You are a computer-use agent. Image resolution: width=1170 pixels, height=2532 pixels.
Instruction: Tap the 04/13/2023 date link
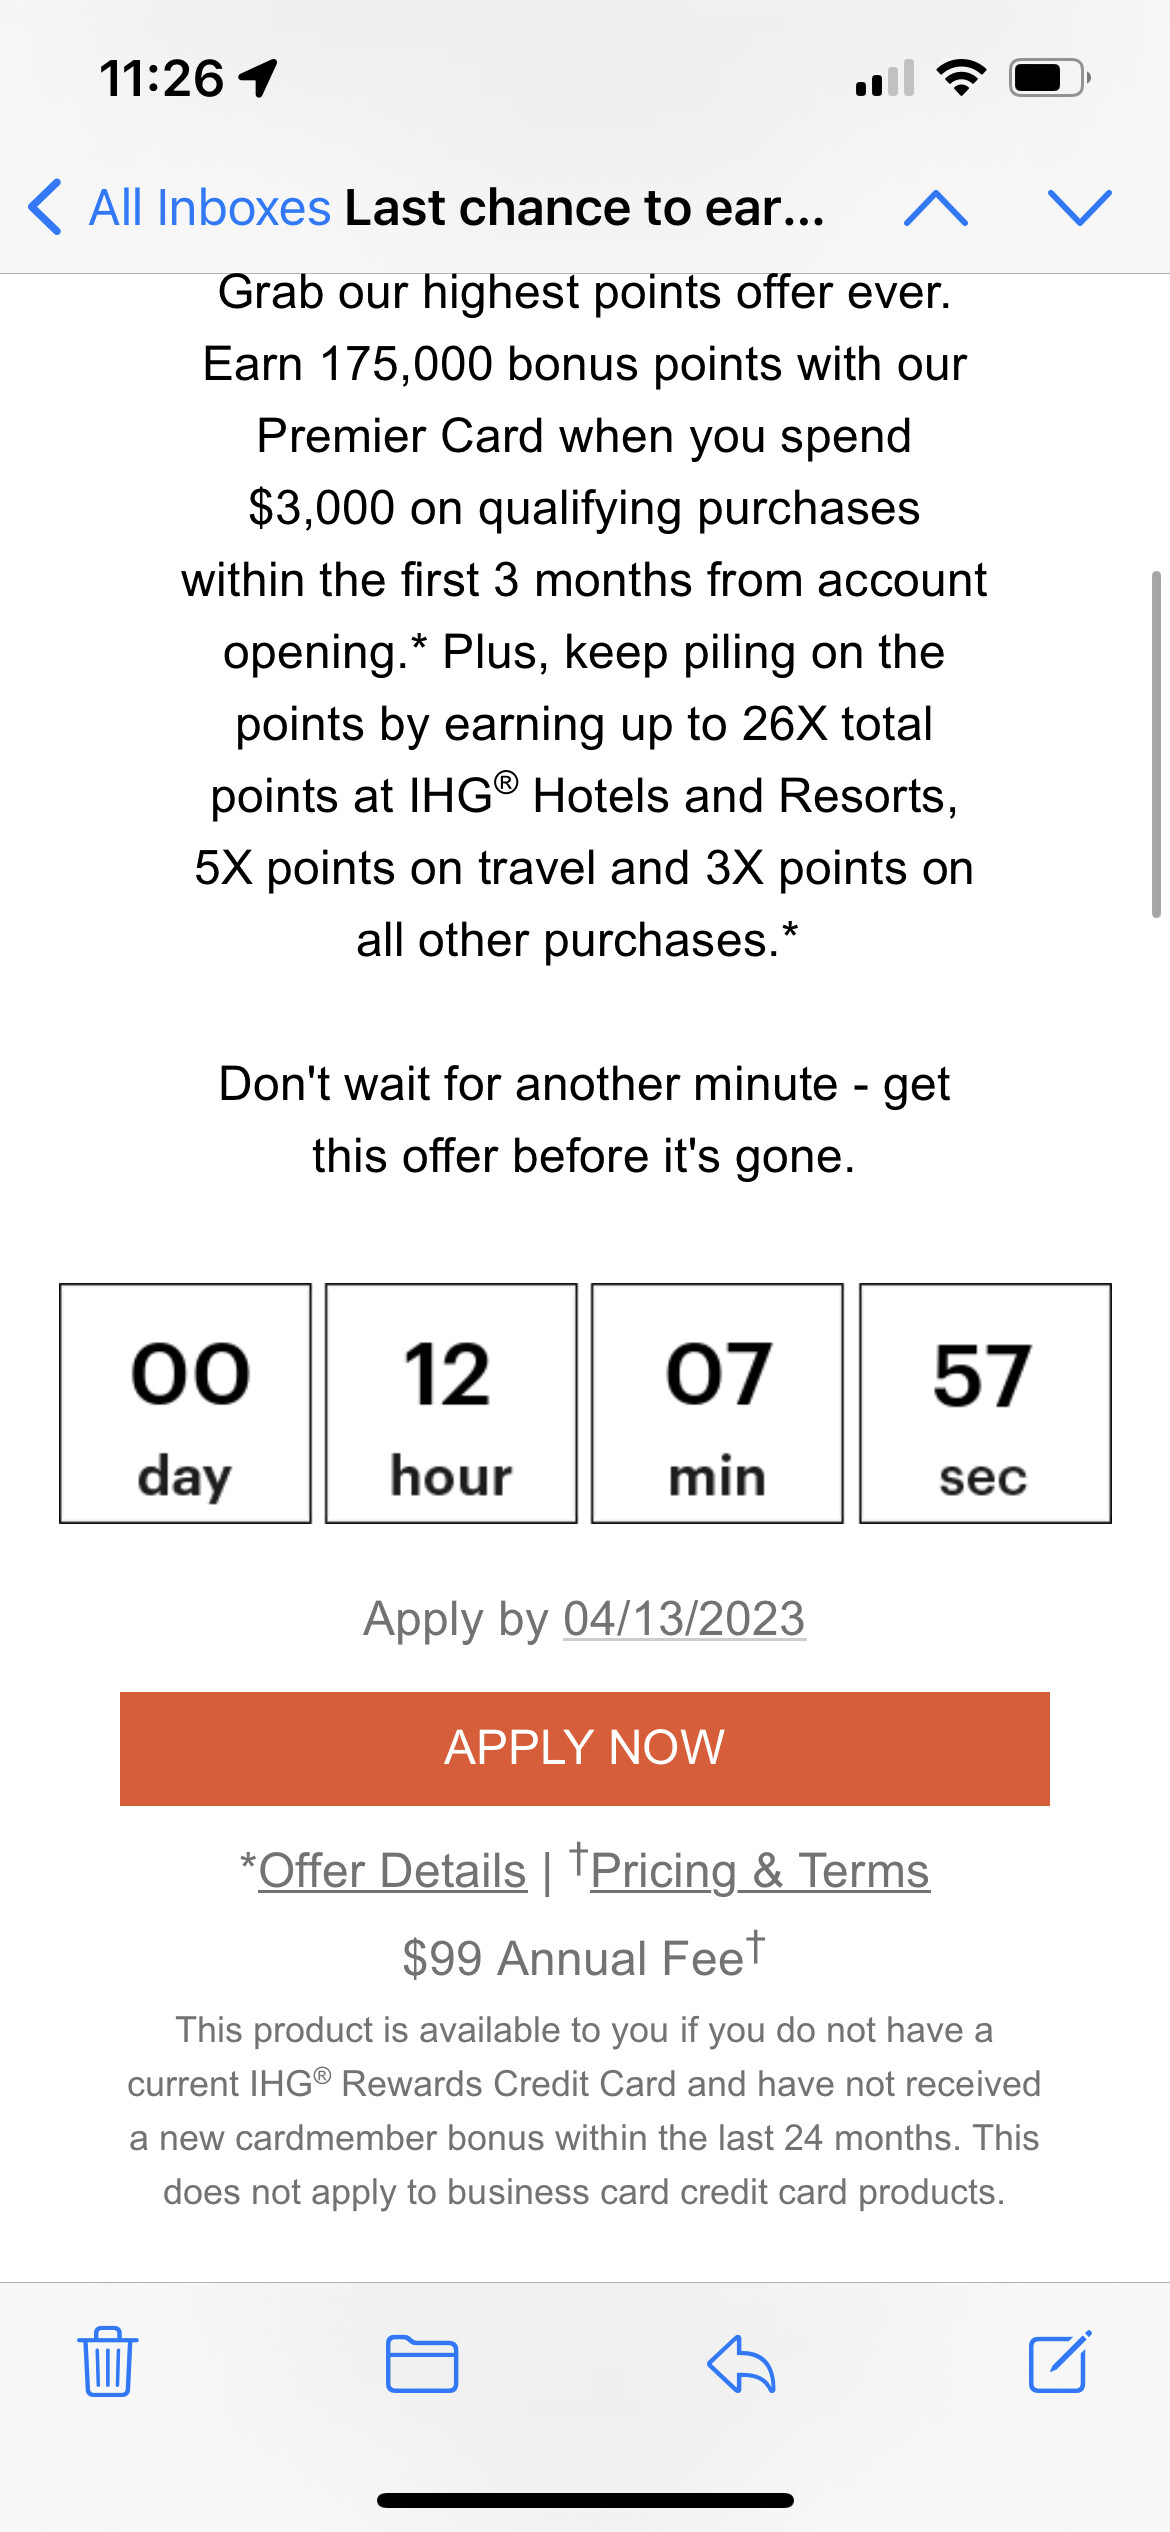(684, 1619)
